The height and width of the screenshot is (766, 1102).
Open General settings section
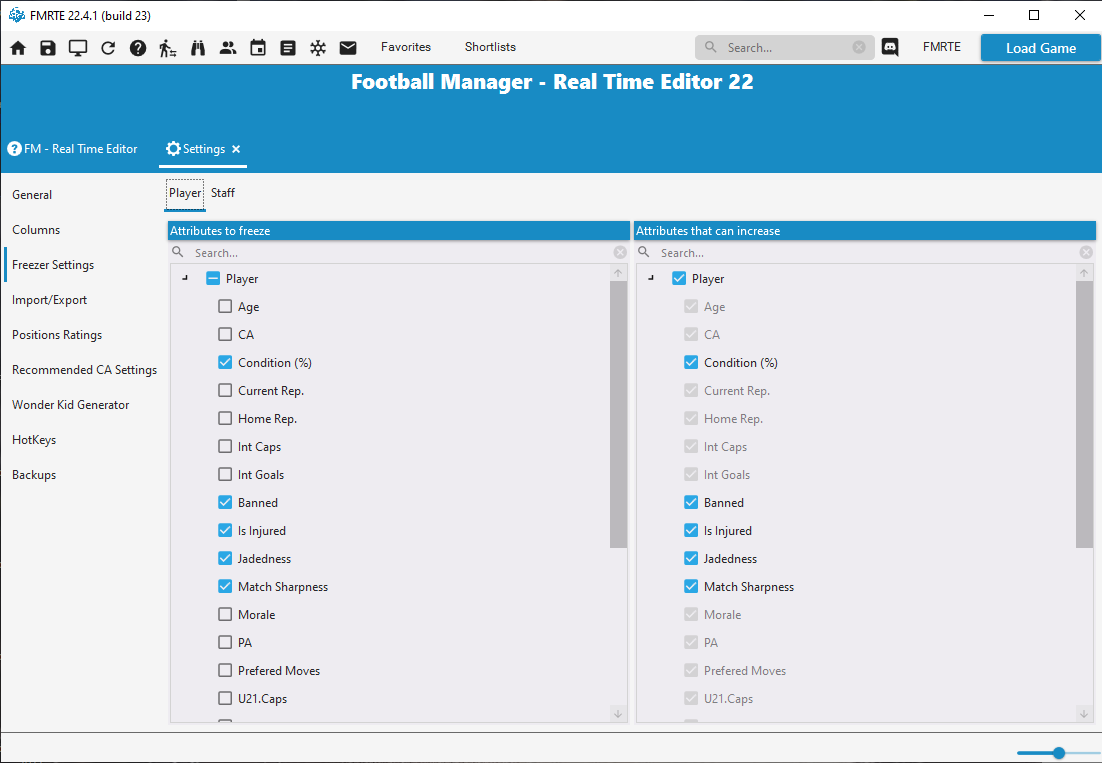pyautogui.click(x=32, y=195)
